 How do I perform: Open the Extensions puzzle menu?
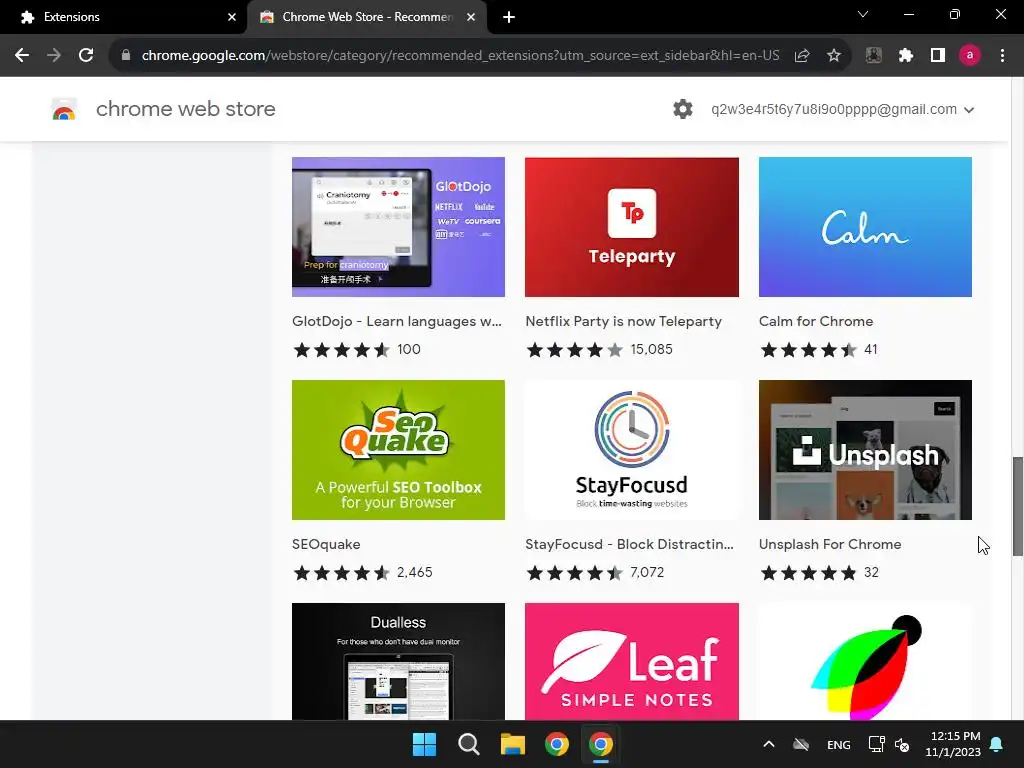click(906, 56)
